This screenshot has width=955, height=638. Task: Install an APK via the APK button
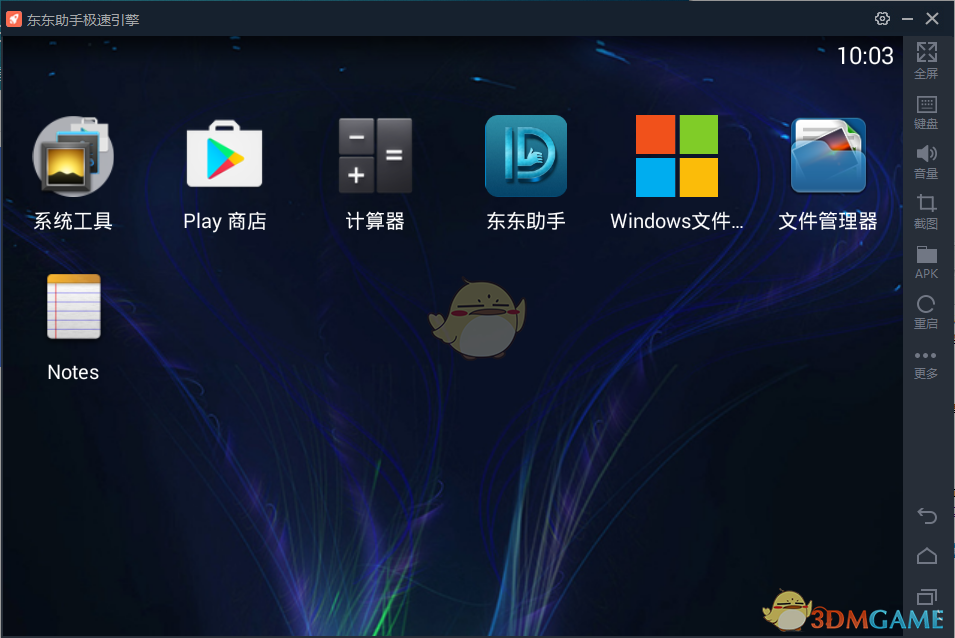(926, 262)
